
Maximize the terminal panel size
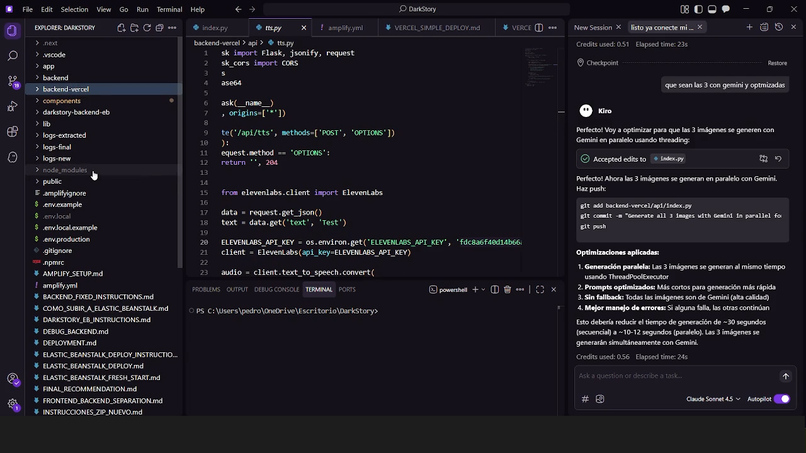(540, 289)
